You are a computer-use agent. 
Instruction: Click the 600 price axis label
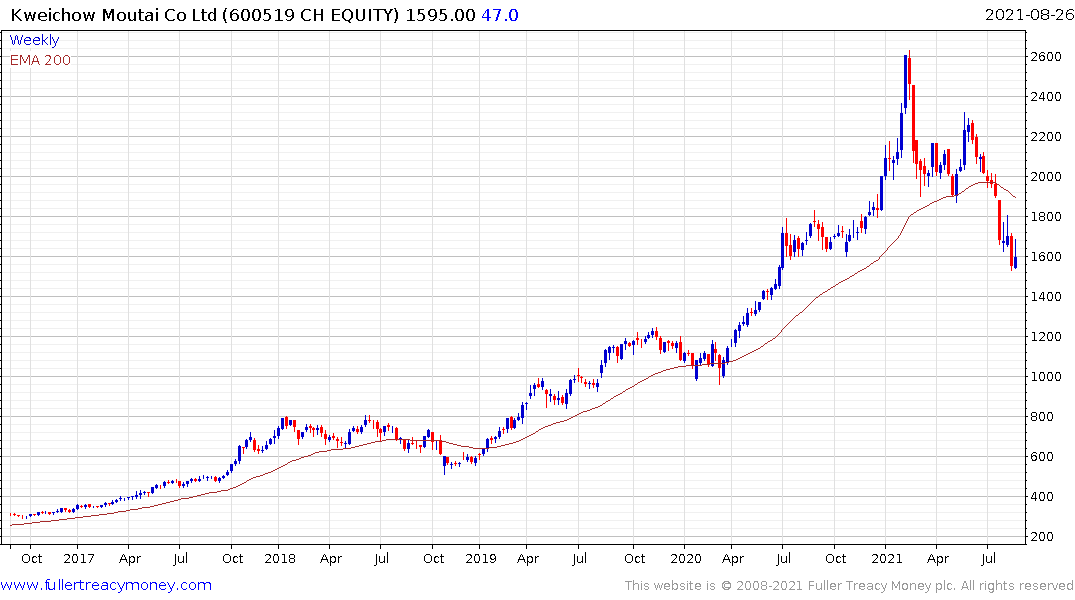(1042, 457)
